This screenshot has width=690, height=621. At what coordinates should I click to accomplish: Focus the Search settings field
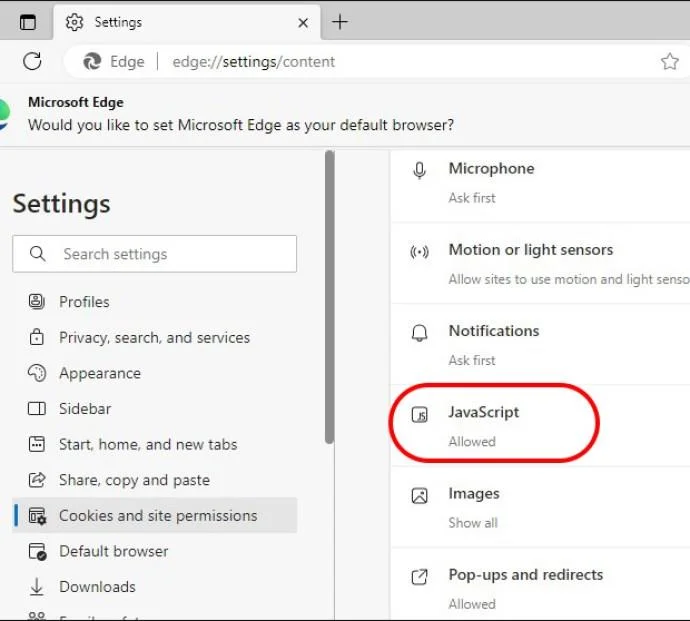[154, 254]
